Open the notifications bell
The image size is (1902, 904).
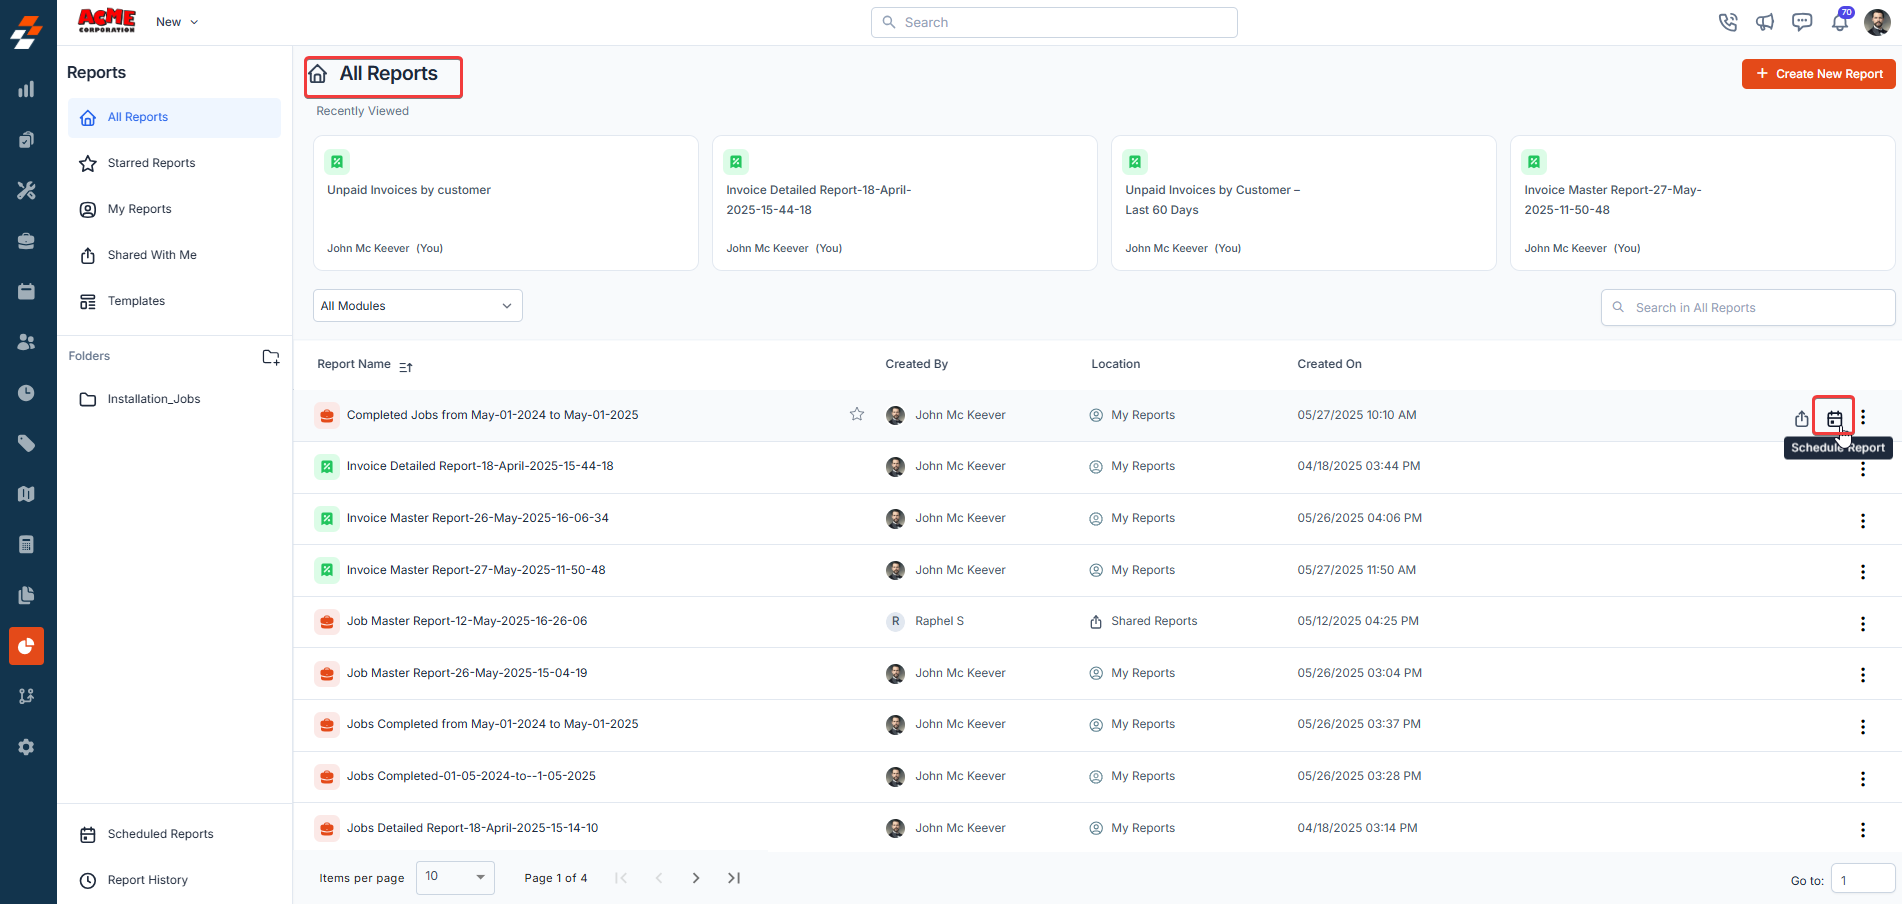click(x=1840, y=22)
